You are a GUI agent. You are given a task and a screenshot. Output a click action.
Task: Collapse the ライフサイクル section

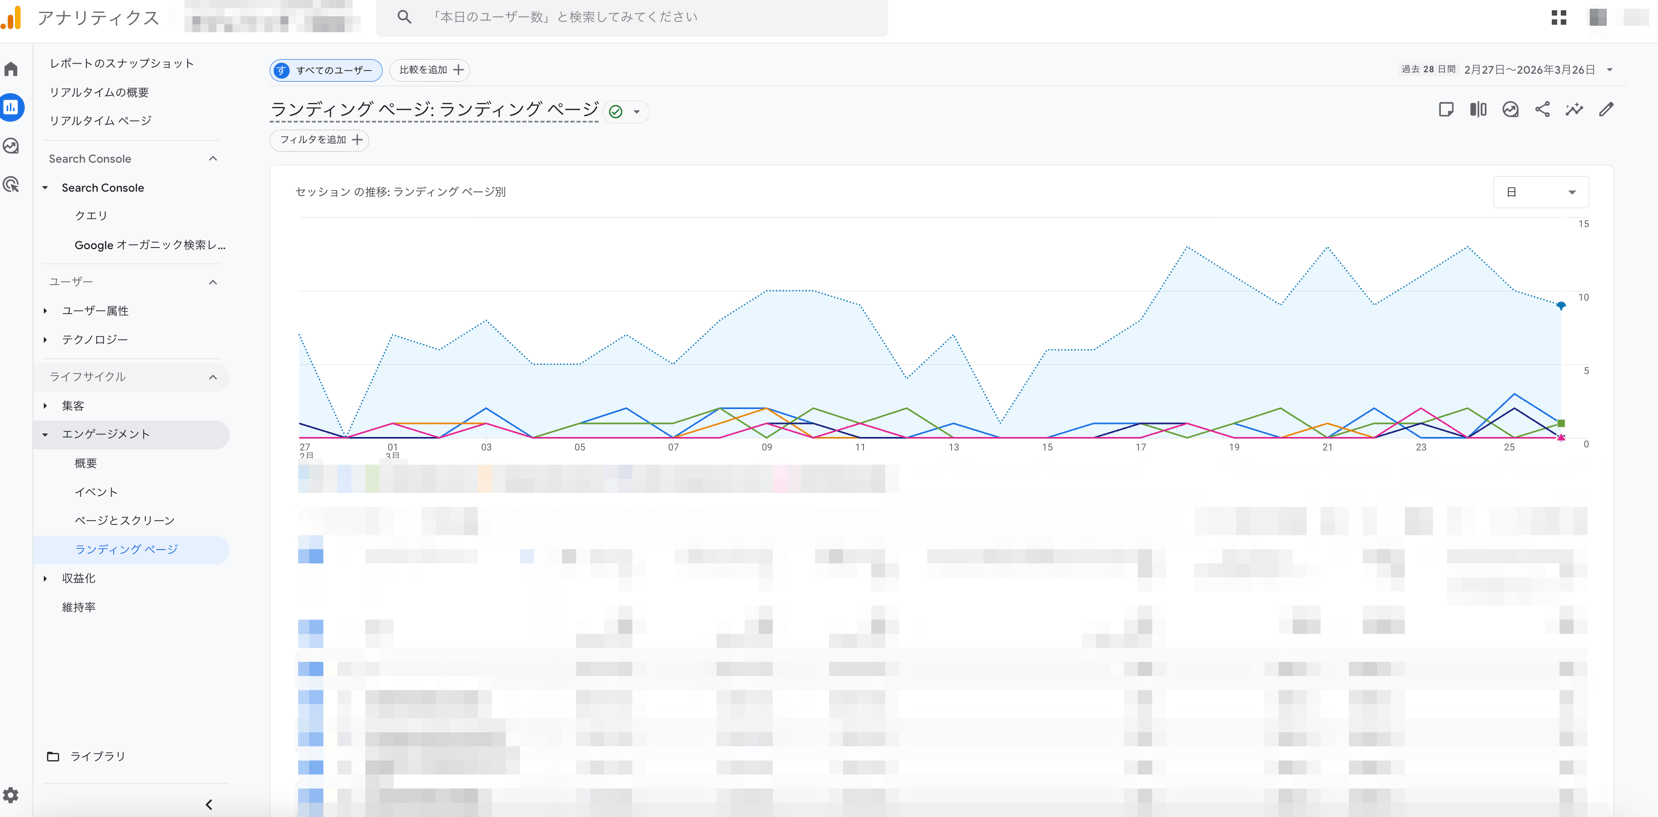[213, 377]
